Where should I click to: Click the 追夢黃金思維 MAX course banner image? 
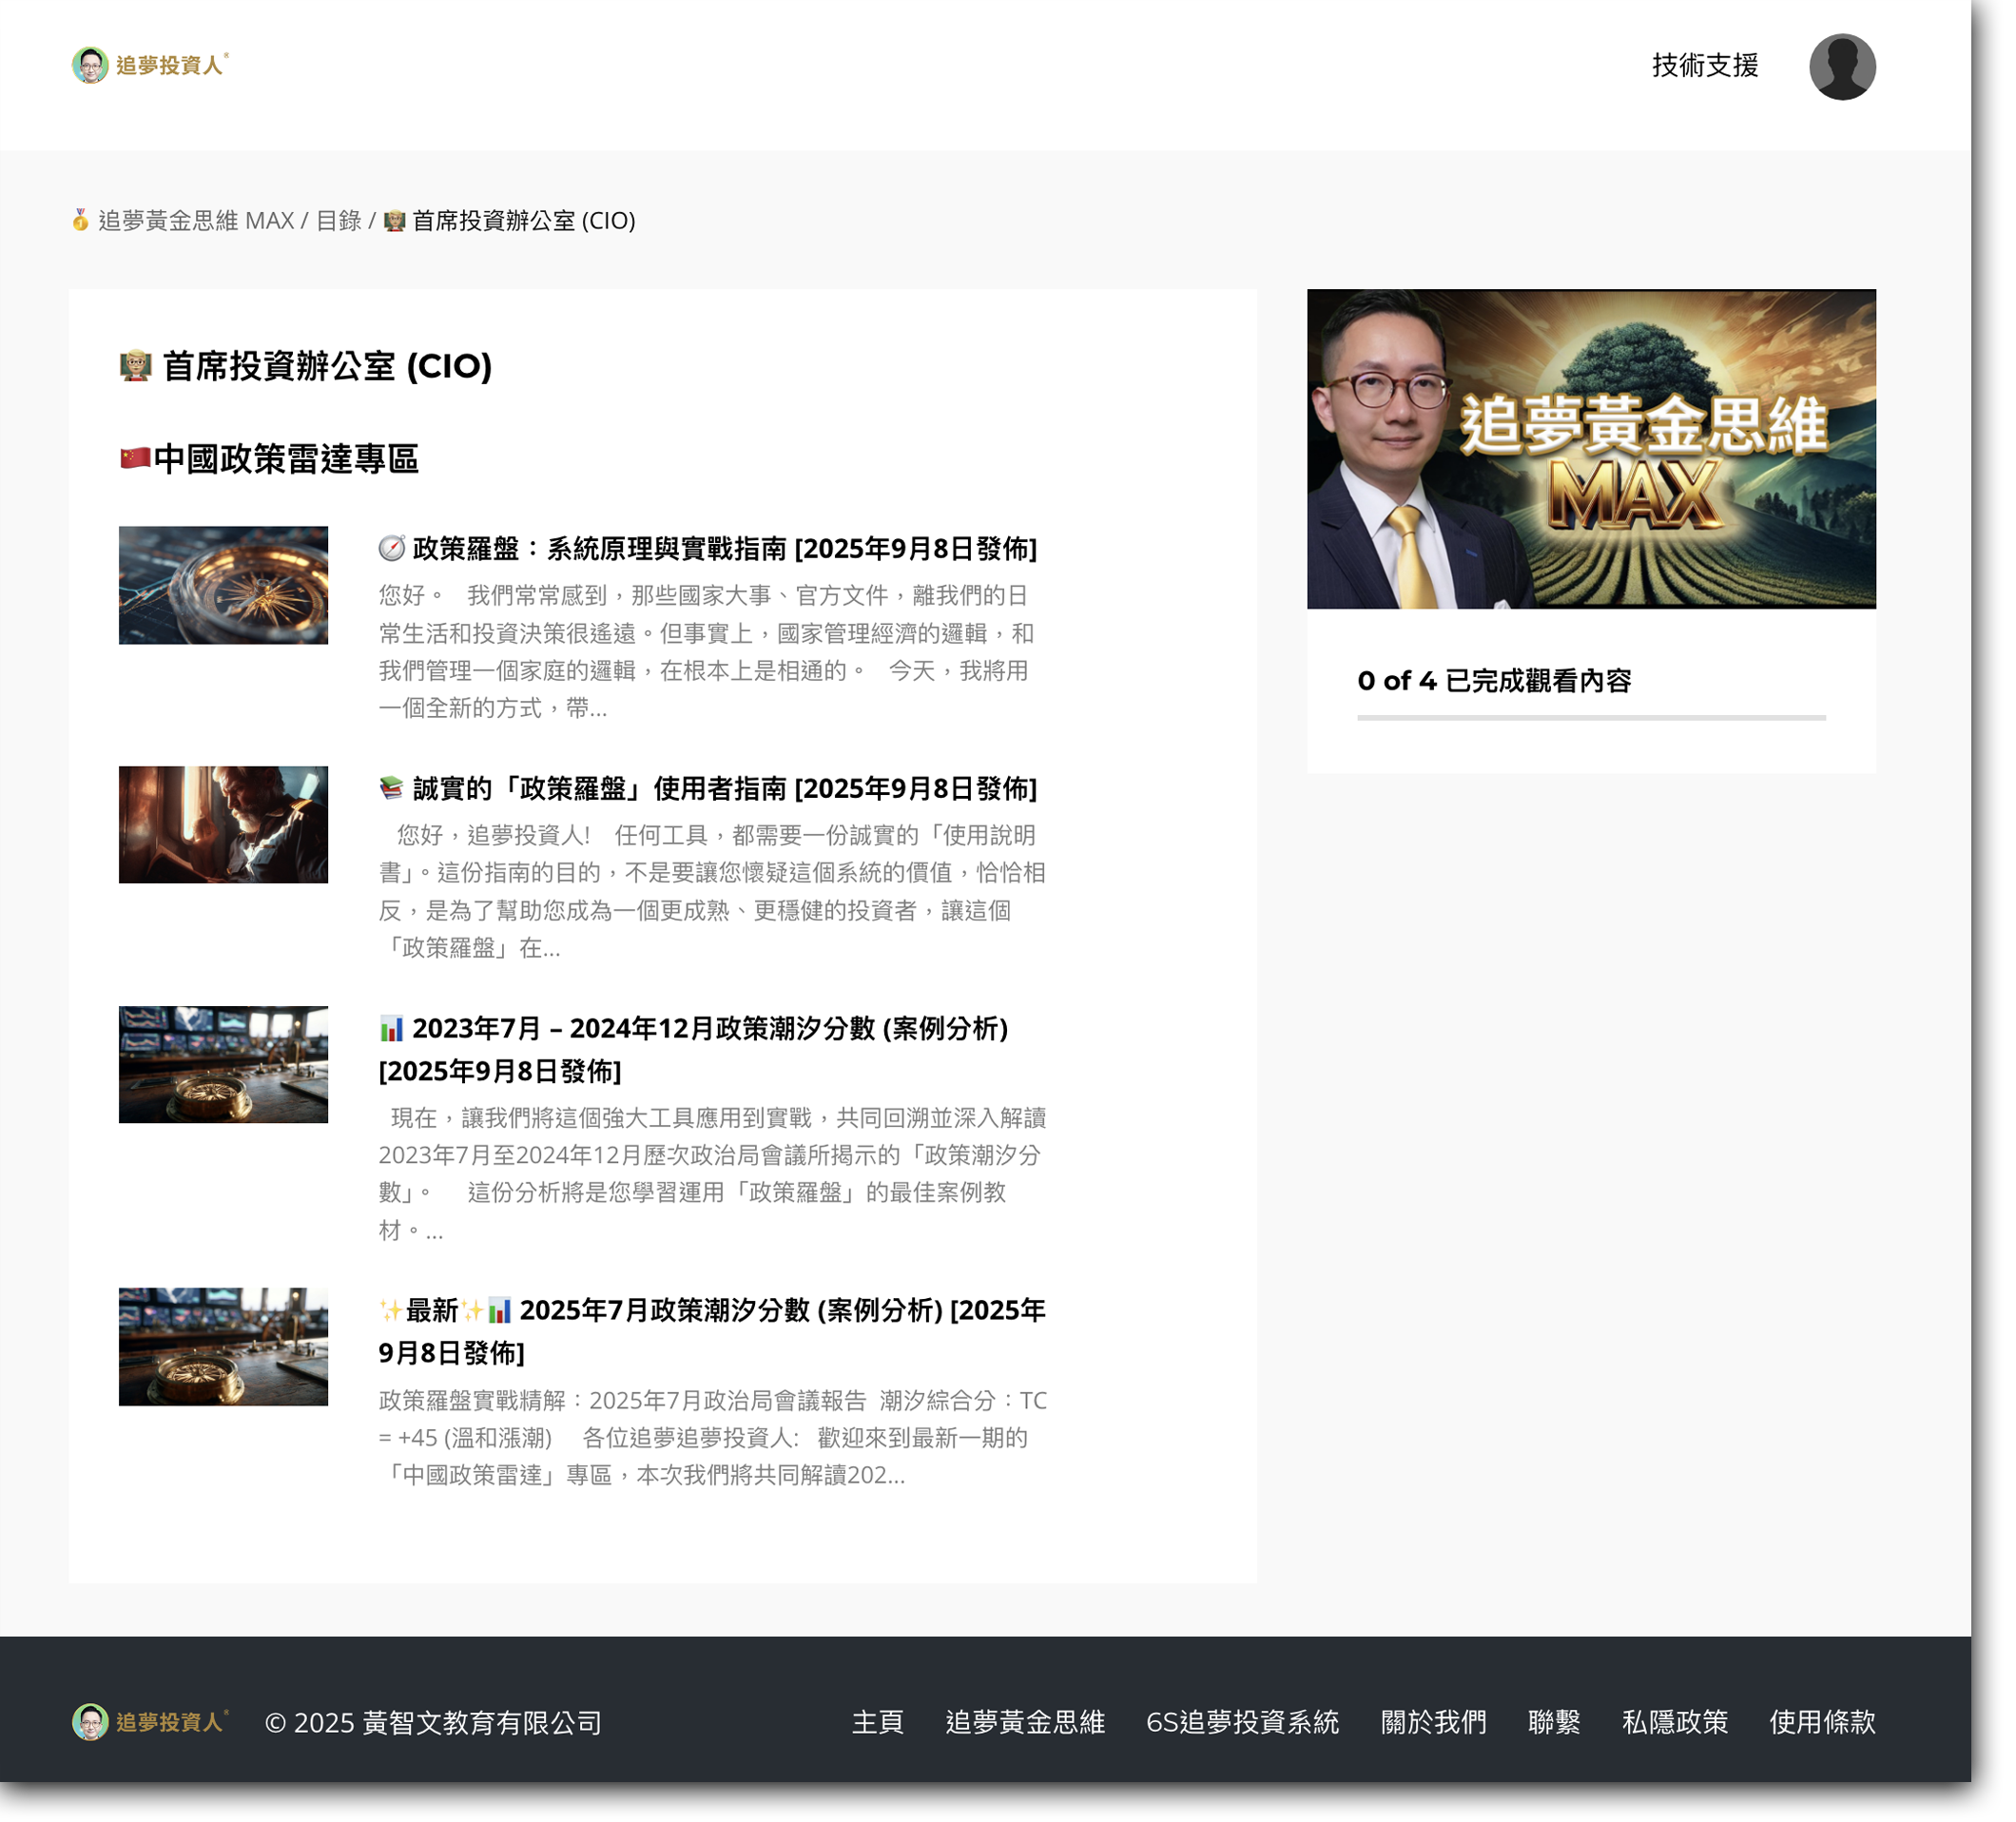[1593, 450]
